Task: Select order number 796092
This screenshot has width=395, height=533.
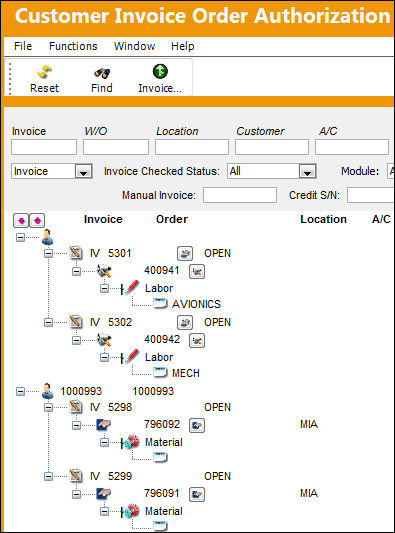Action: (162, 424)
